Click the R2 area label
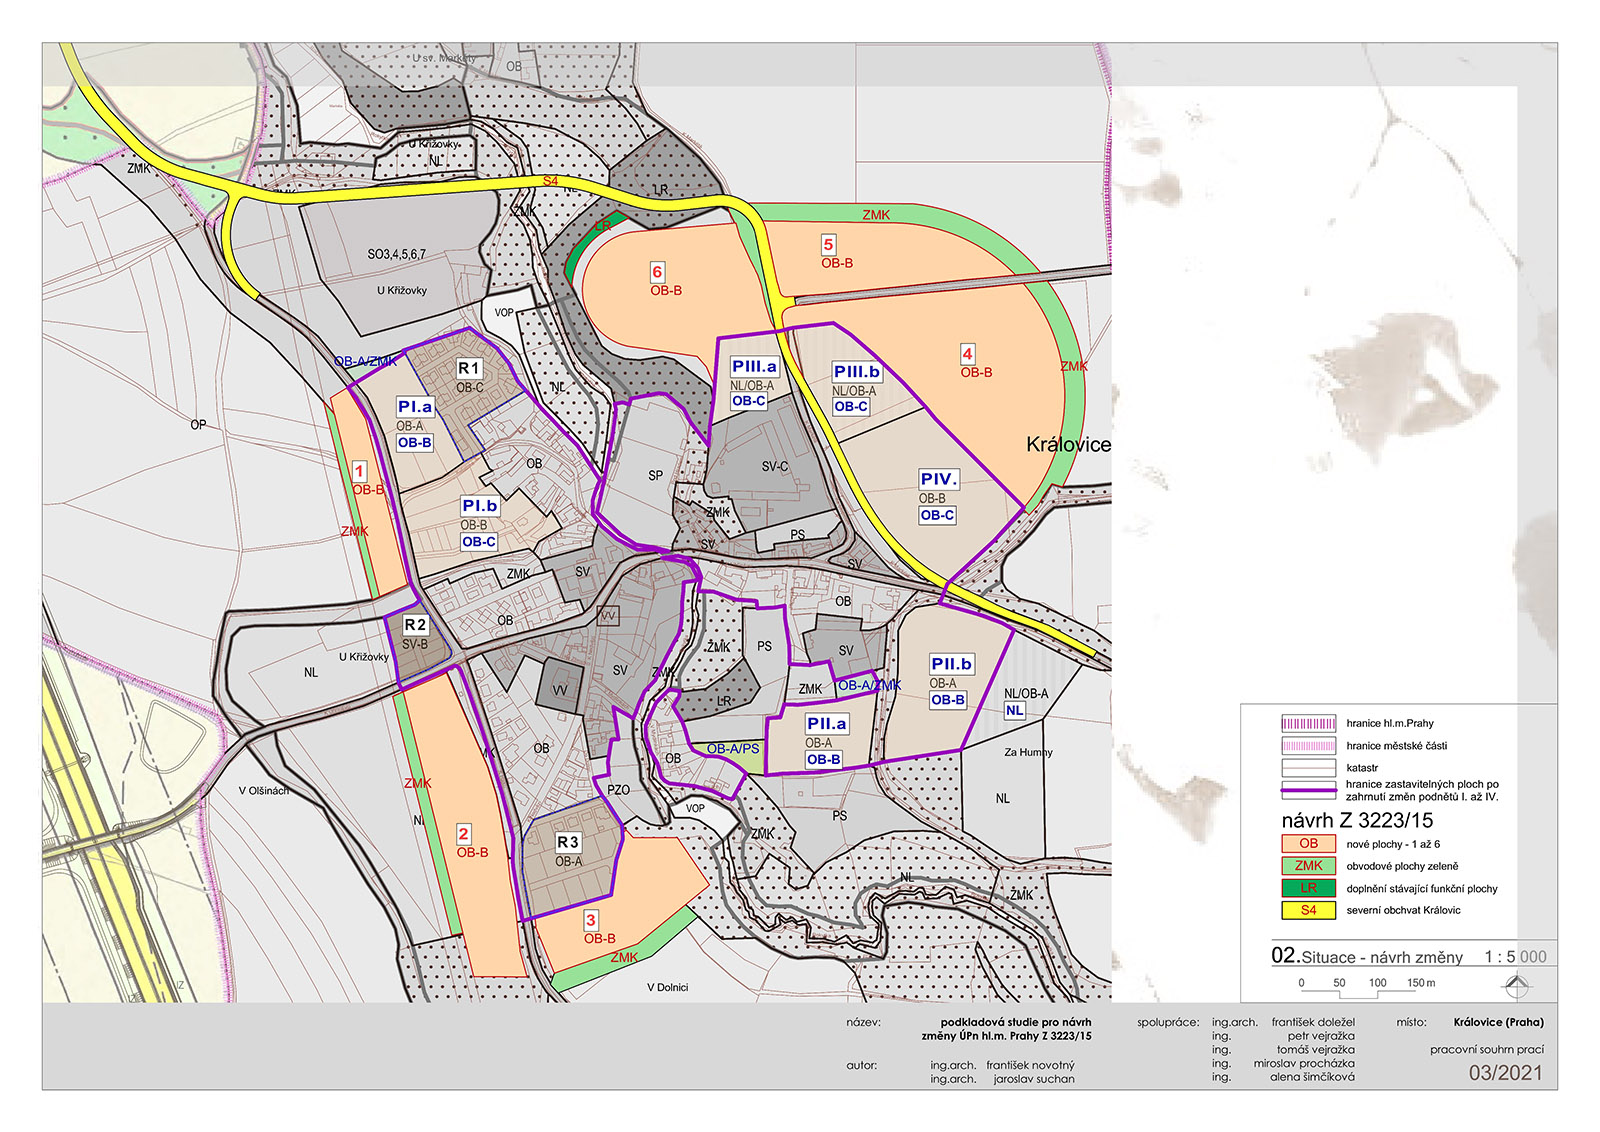The width and height of the screenshot is (1600, 1132). click(x=415, y=625)
